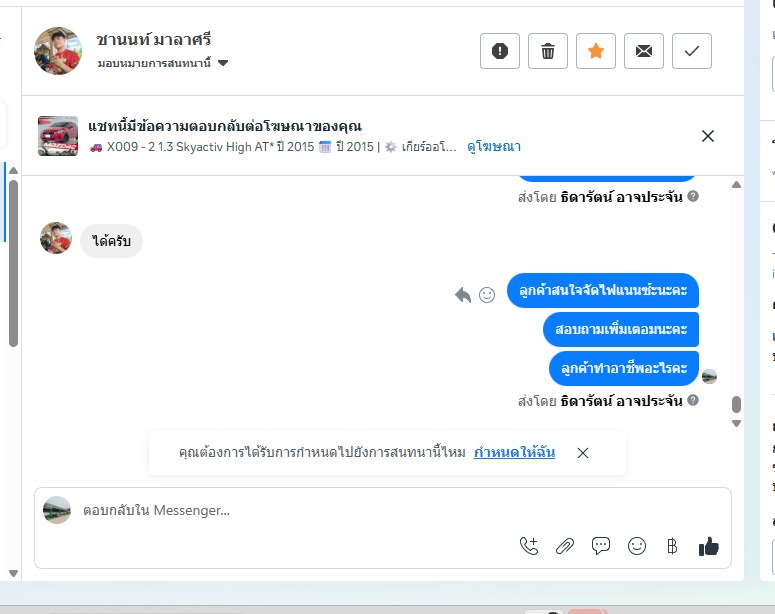775x614 pixels.
Task: Request payment with baht icon
Action: pyautogui.click(x=672, y=546)
